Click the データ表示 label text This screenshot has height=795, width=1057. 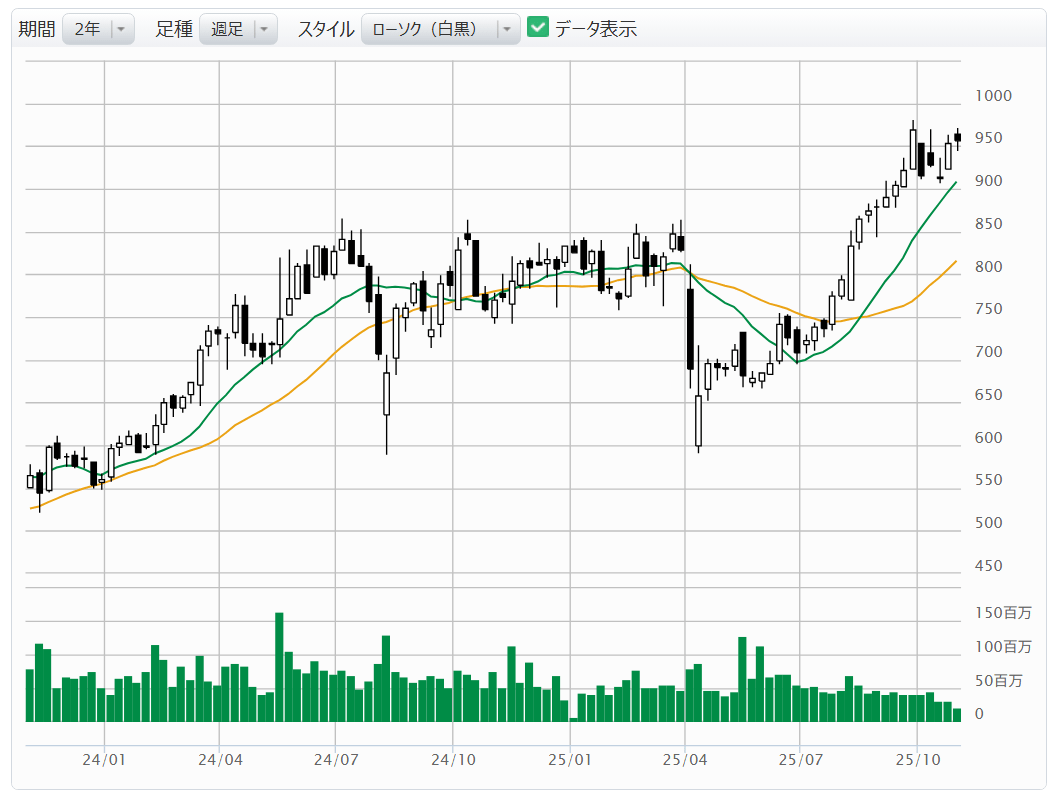point(596,29)
